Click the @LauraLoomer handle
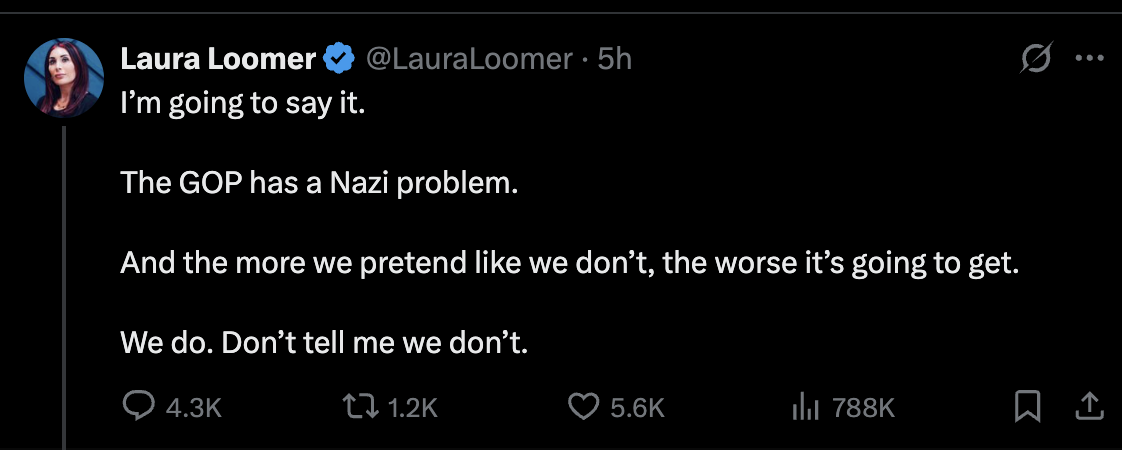The width and height of the screenshot is (1122, 450). point(469,60)
